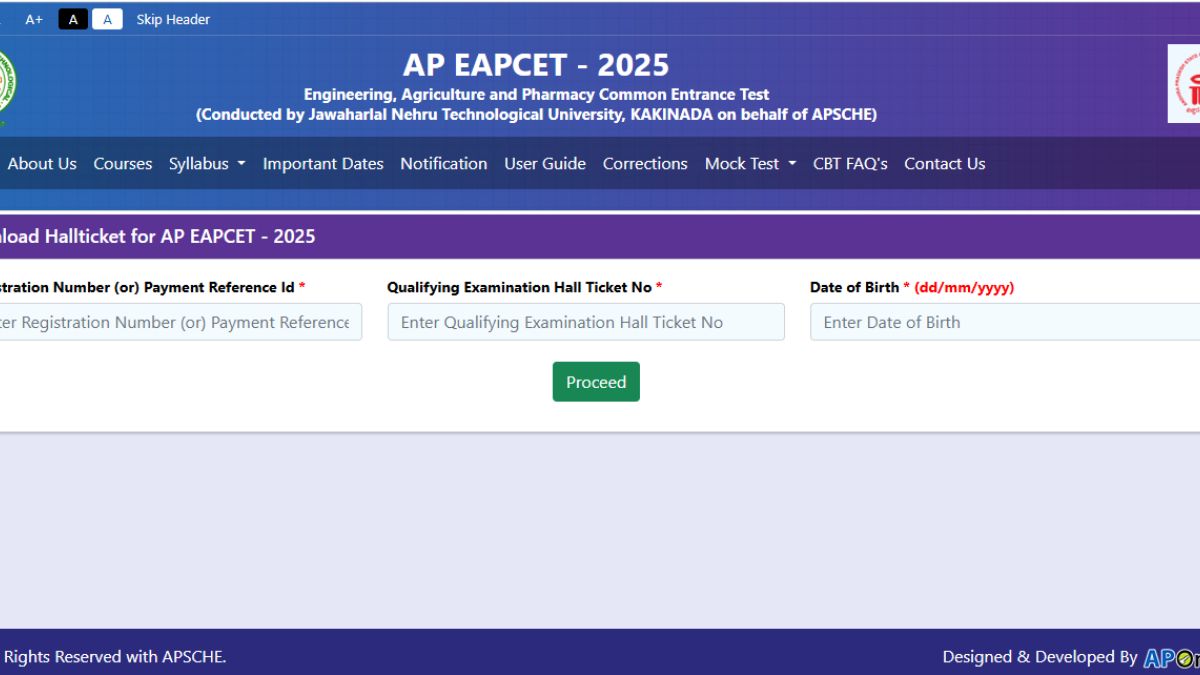The image size is (1200, 675).
Task: Click the Conducted by JNTU Kakinada subtitle
Action: [x=536, y=115]
